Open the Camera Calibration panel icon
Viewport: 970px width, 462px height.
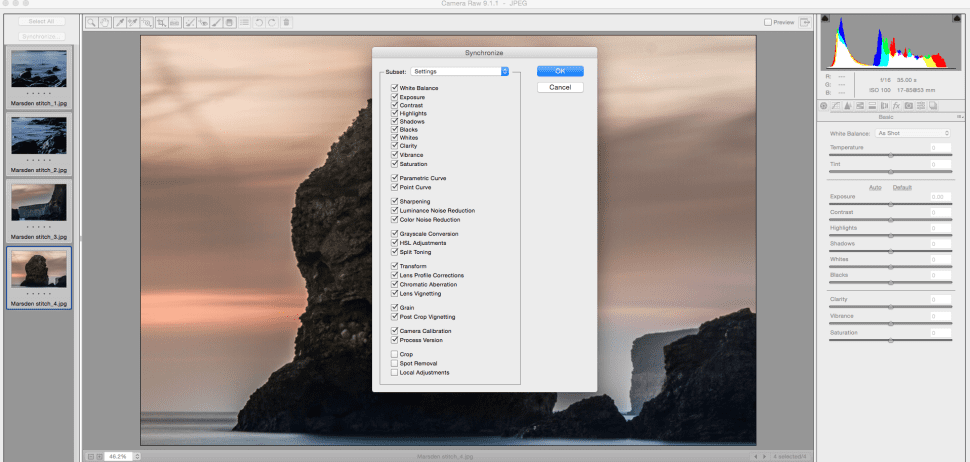(x=909, y=106)
